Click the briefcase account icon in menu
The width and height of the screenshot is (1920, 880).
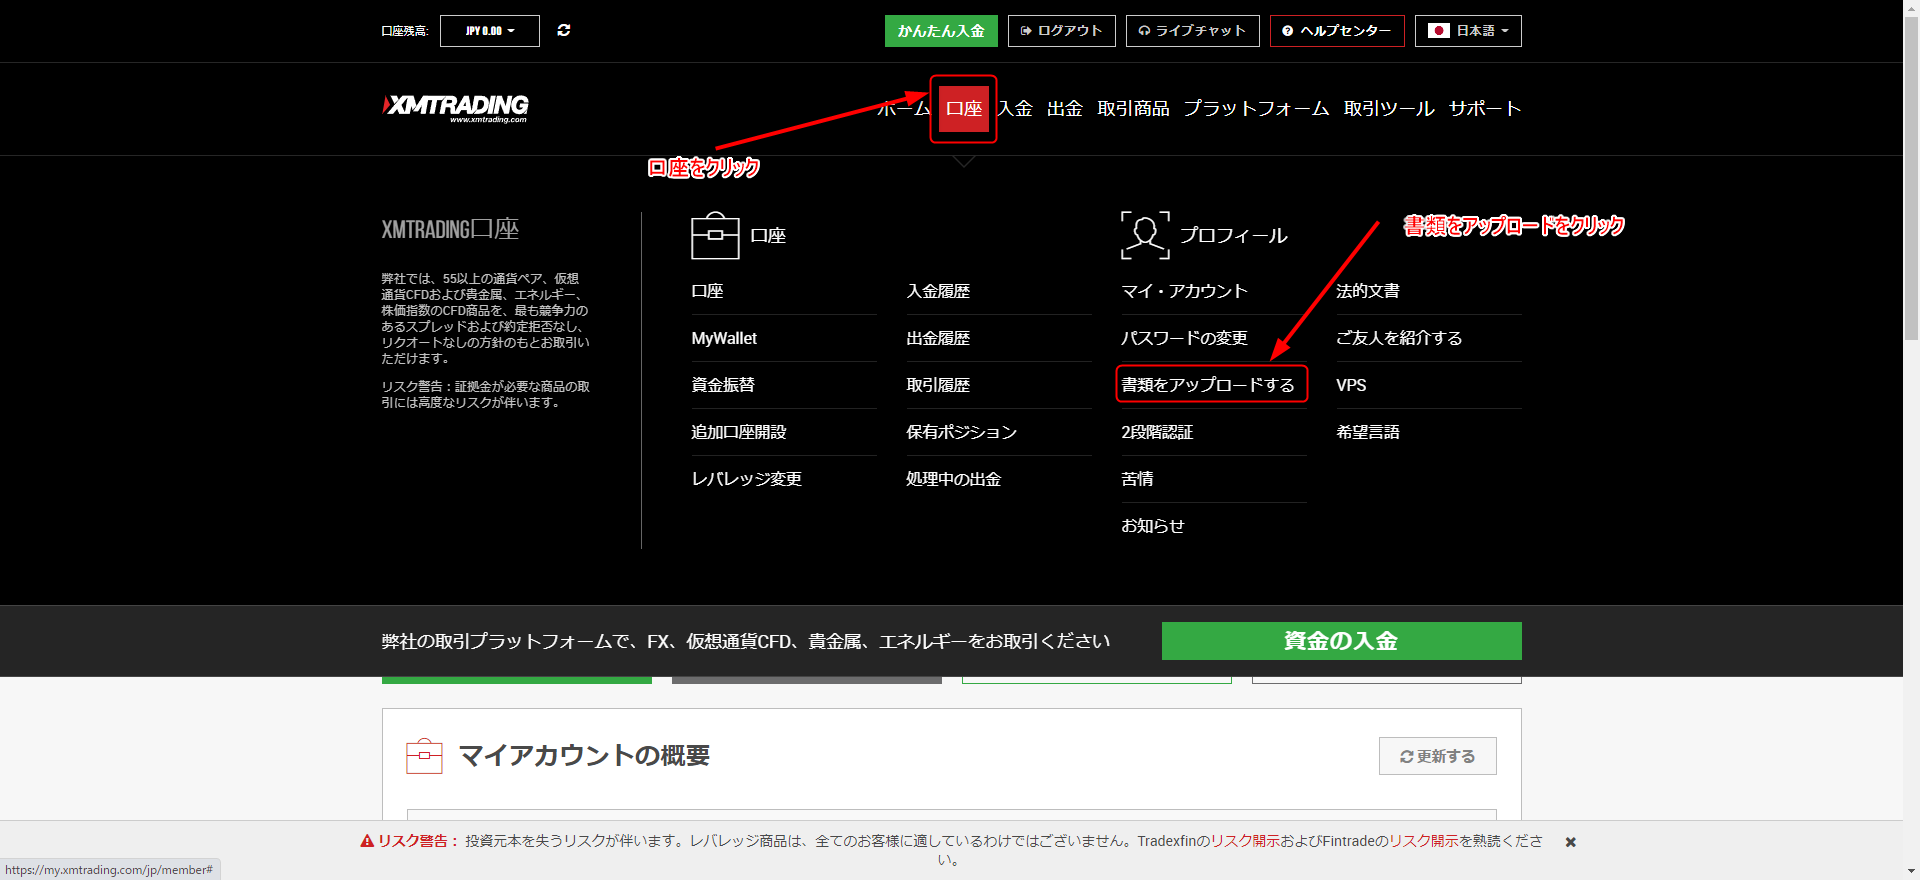[x=715, y=236]
